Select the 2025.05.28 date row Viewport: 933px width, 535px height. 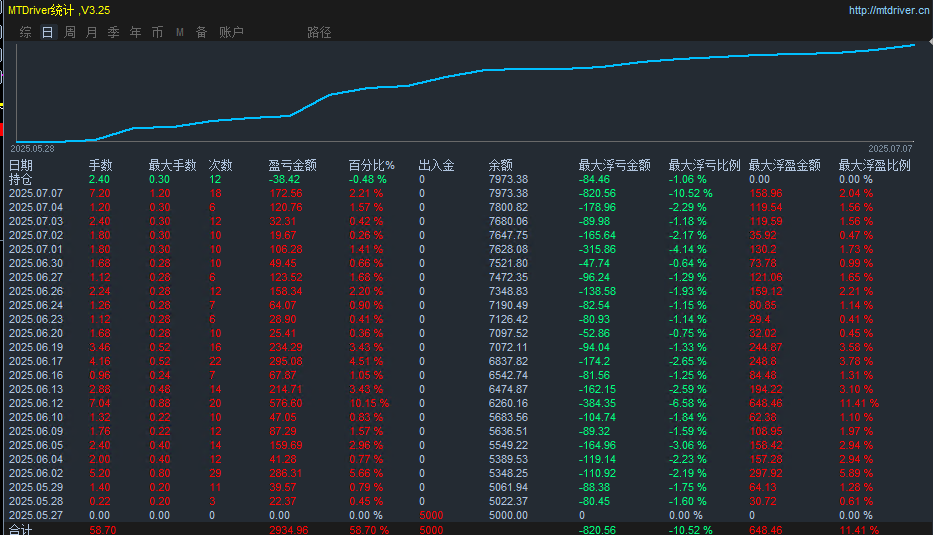pyautogui.click(x=36, y=501)
